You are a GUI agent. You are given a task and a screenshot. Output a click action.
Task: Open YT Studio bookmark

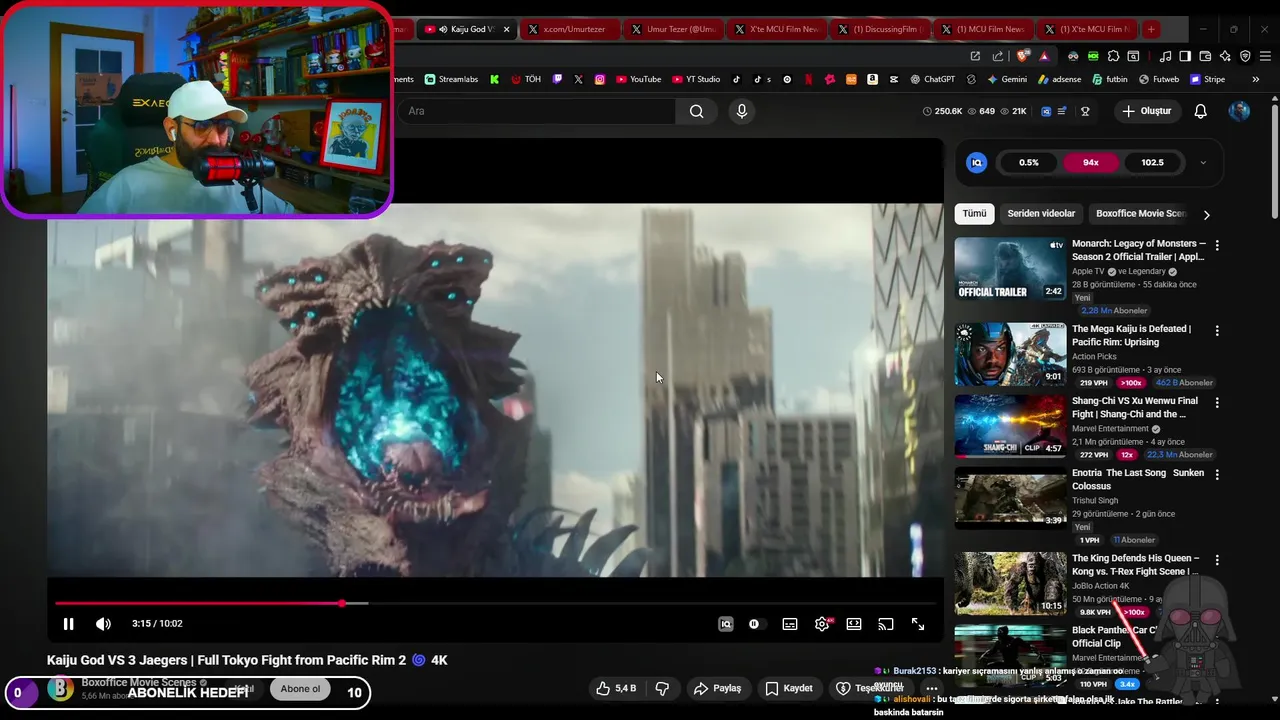696,79
